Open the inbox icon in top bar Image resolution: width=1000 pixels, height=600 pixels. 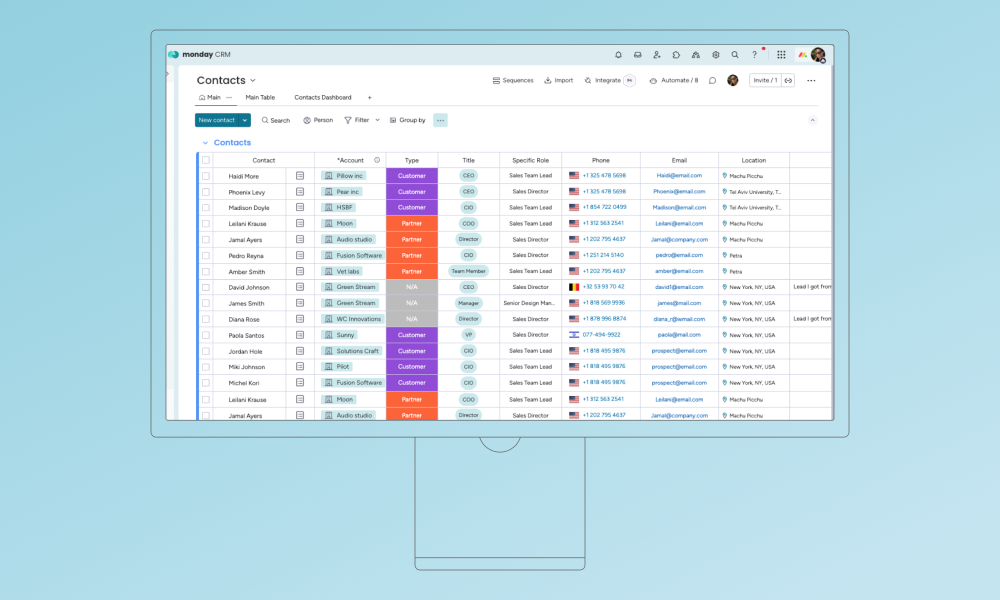point(638,55)
